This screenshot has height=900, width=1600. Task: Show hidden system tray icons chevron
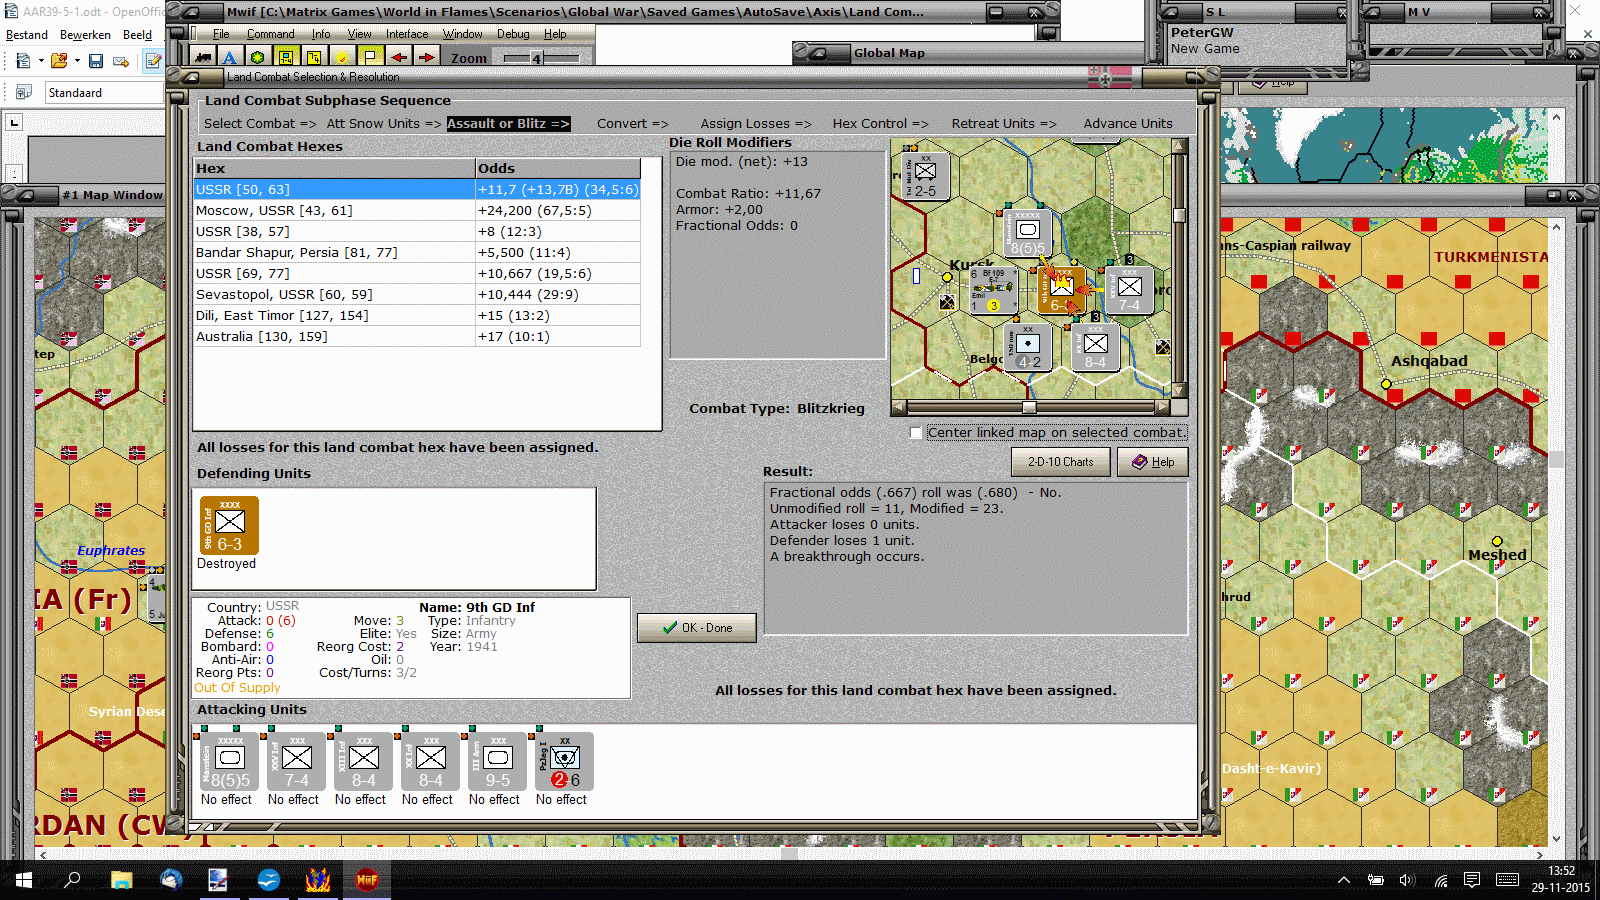pyautogui.click(x=1344, y=880)
